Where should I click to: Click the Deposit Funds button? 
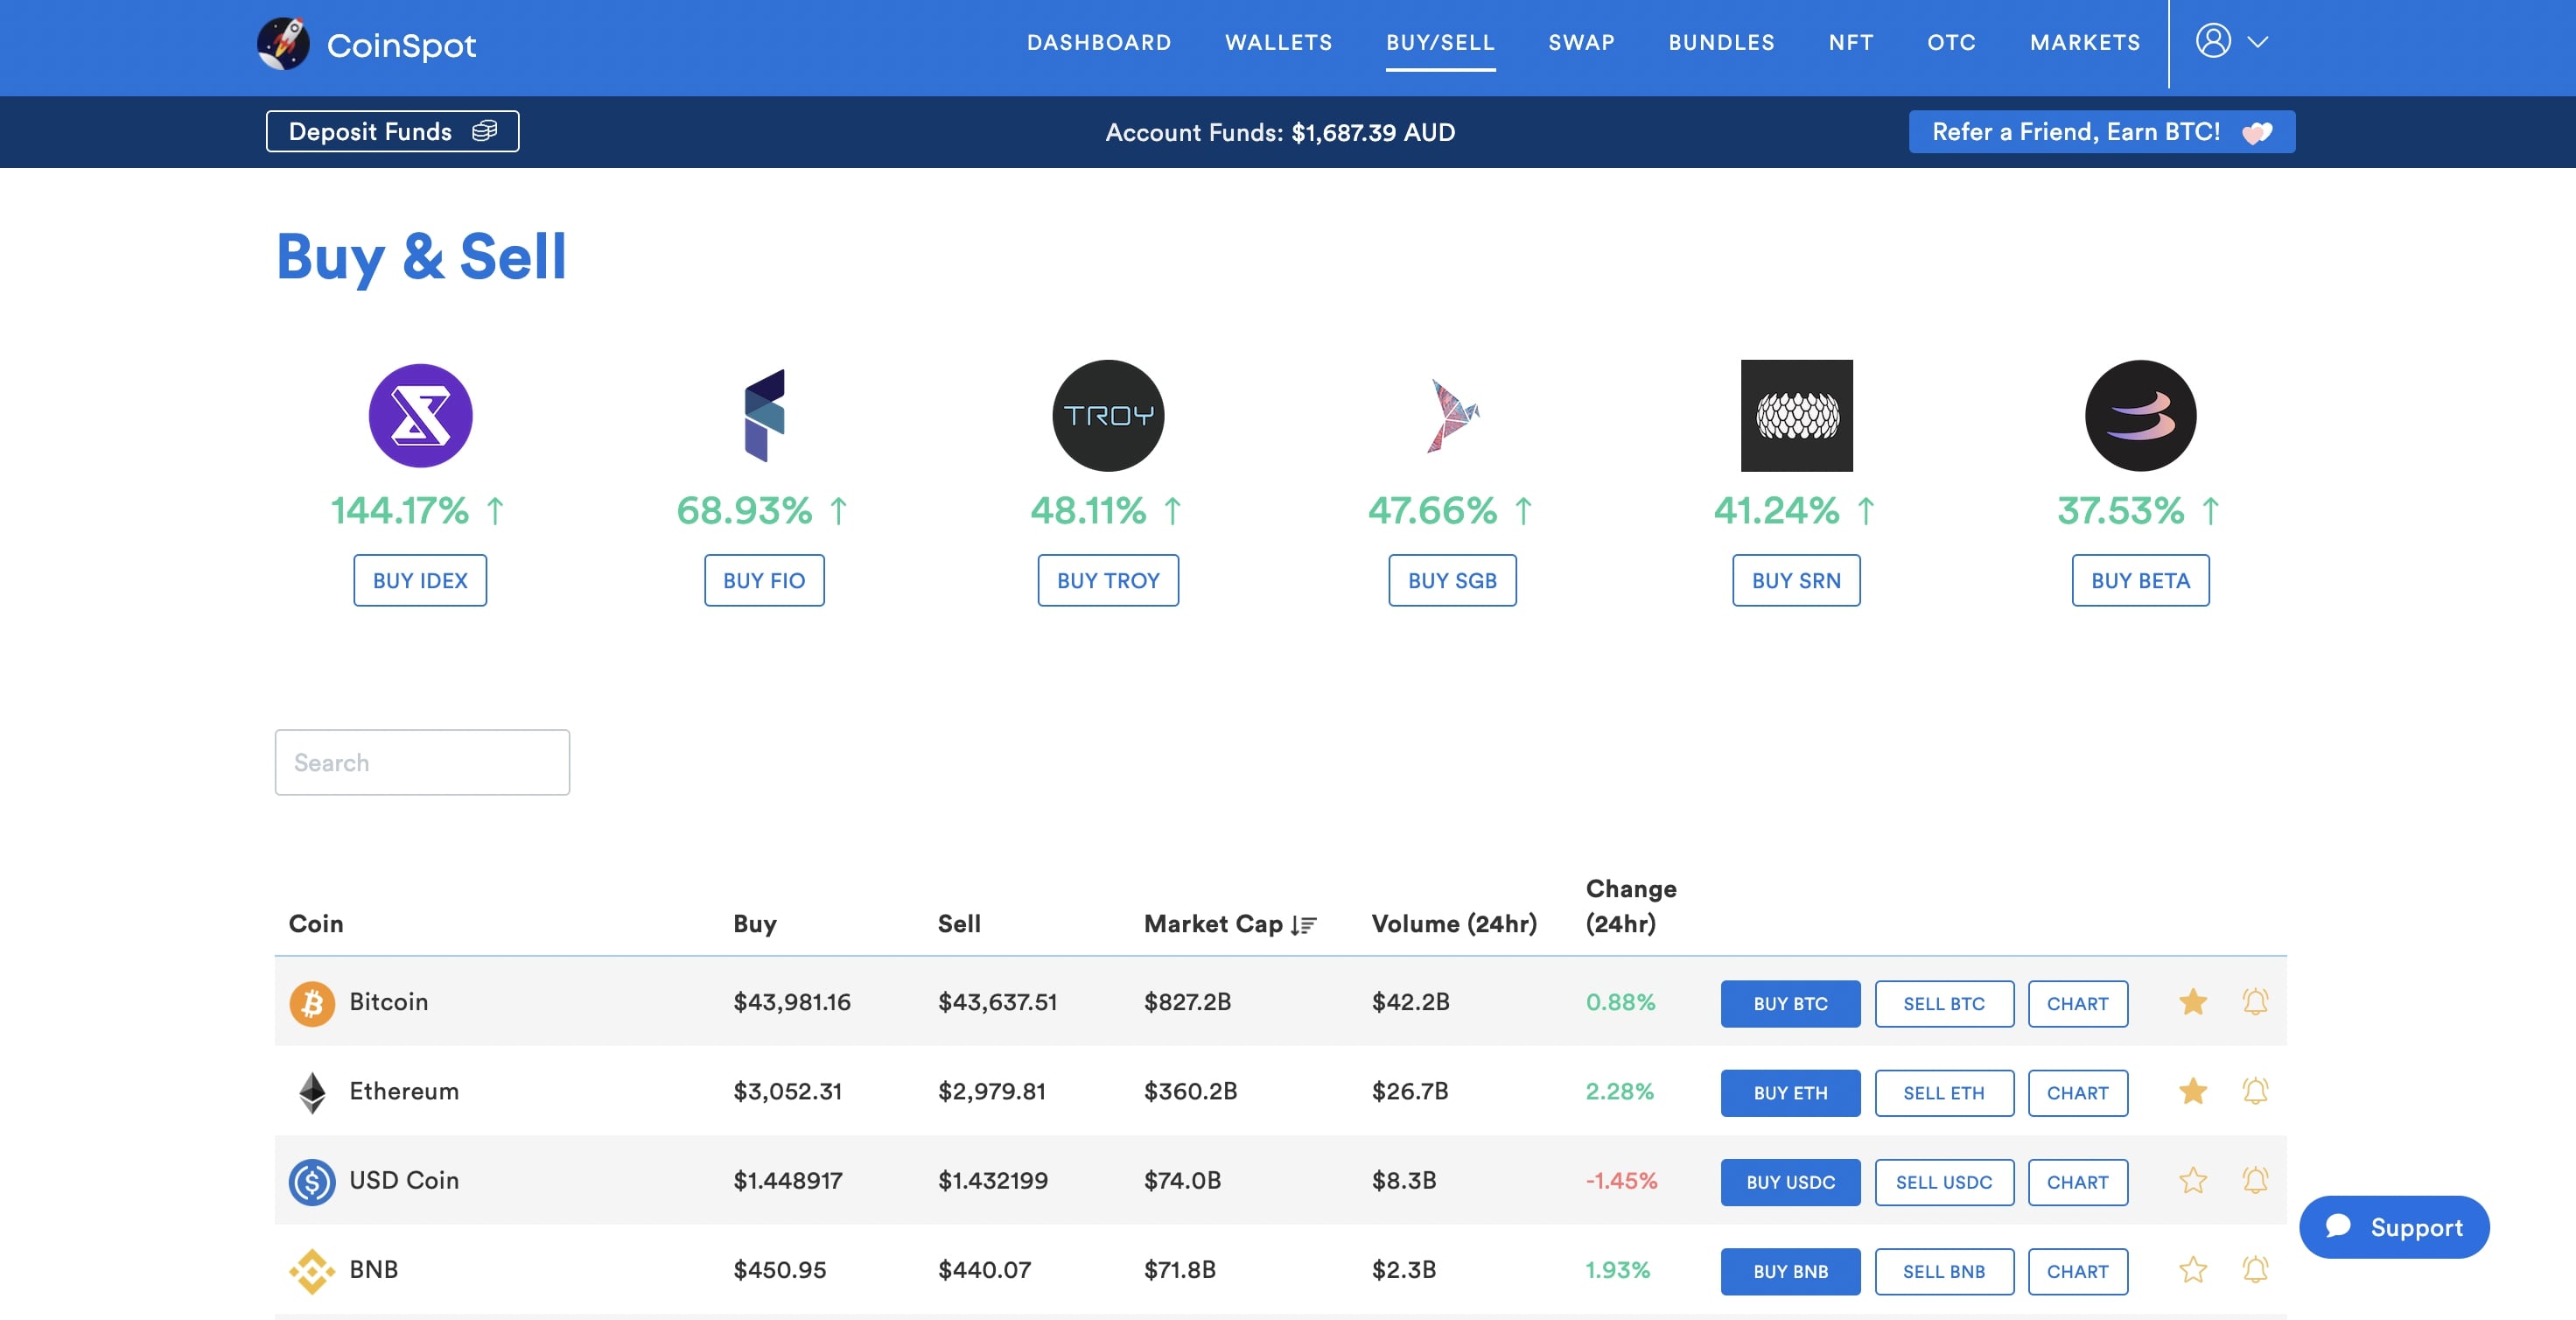coord(392,131)
